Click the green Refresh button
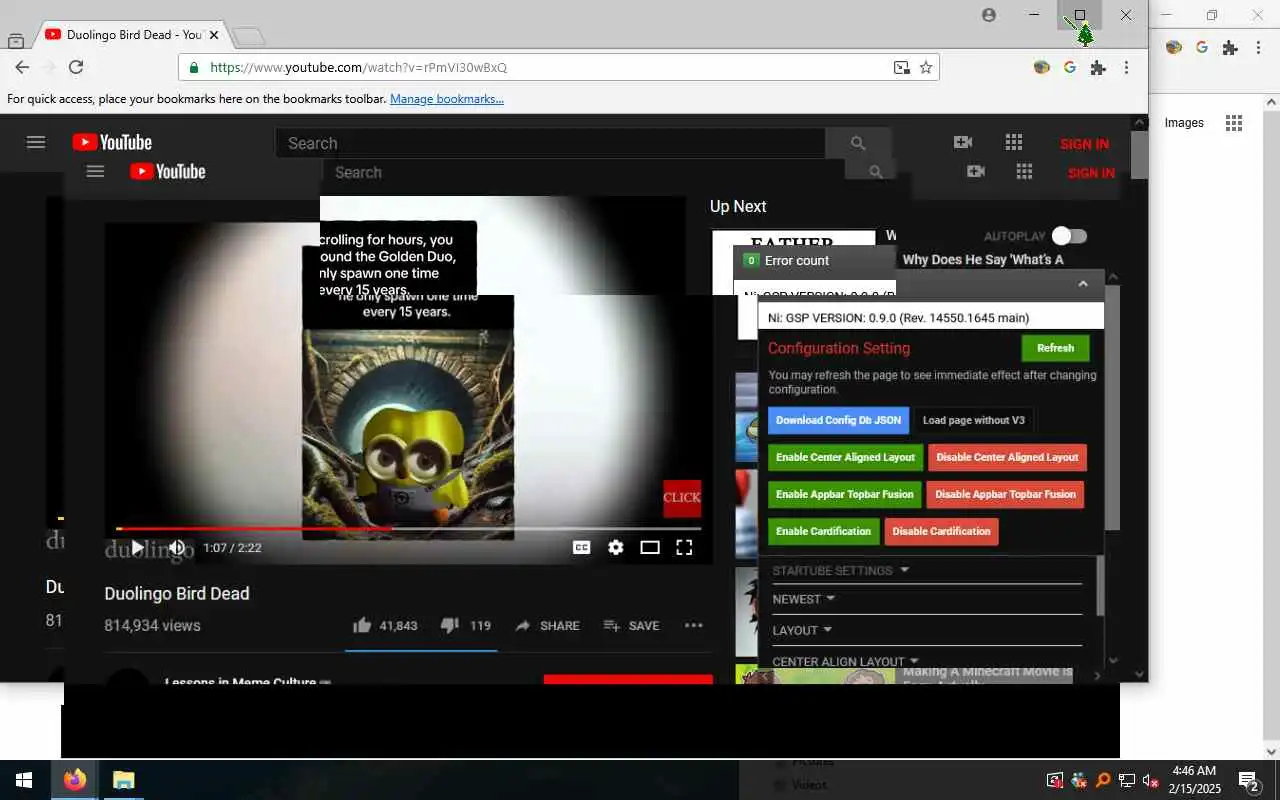The width and height of the screenshot is (1280, 800). pyautogui.click(x=1055, y=348)
